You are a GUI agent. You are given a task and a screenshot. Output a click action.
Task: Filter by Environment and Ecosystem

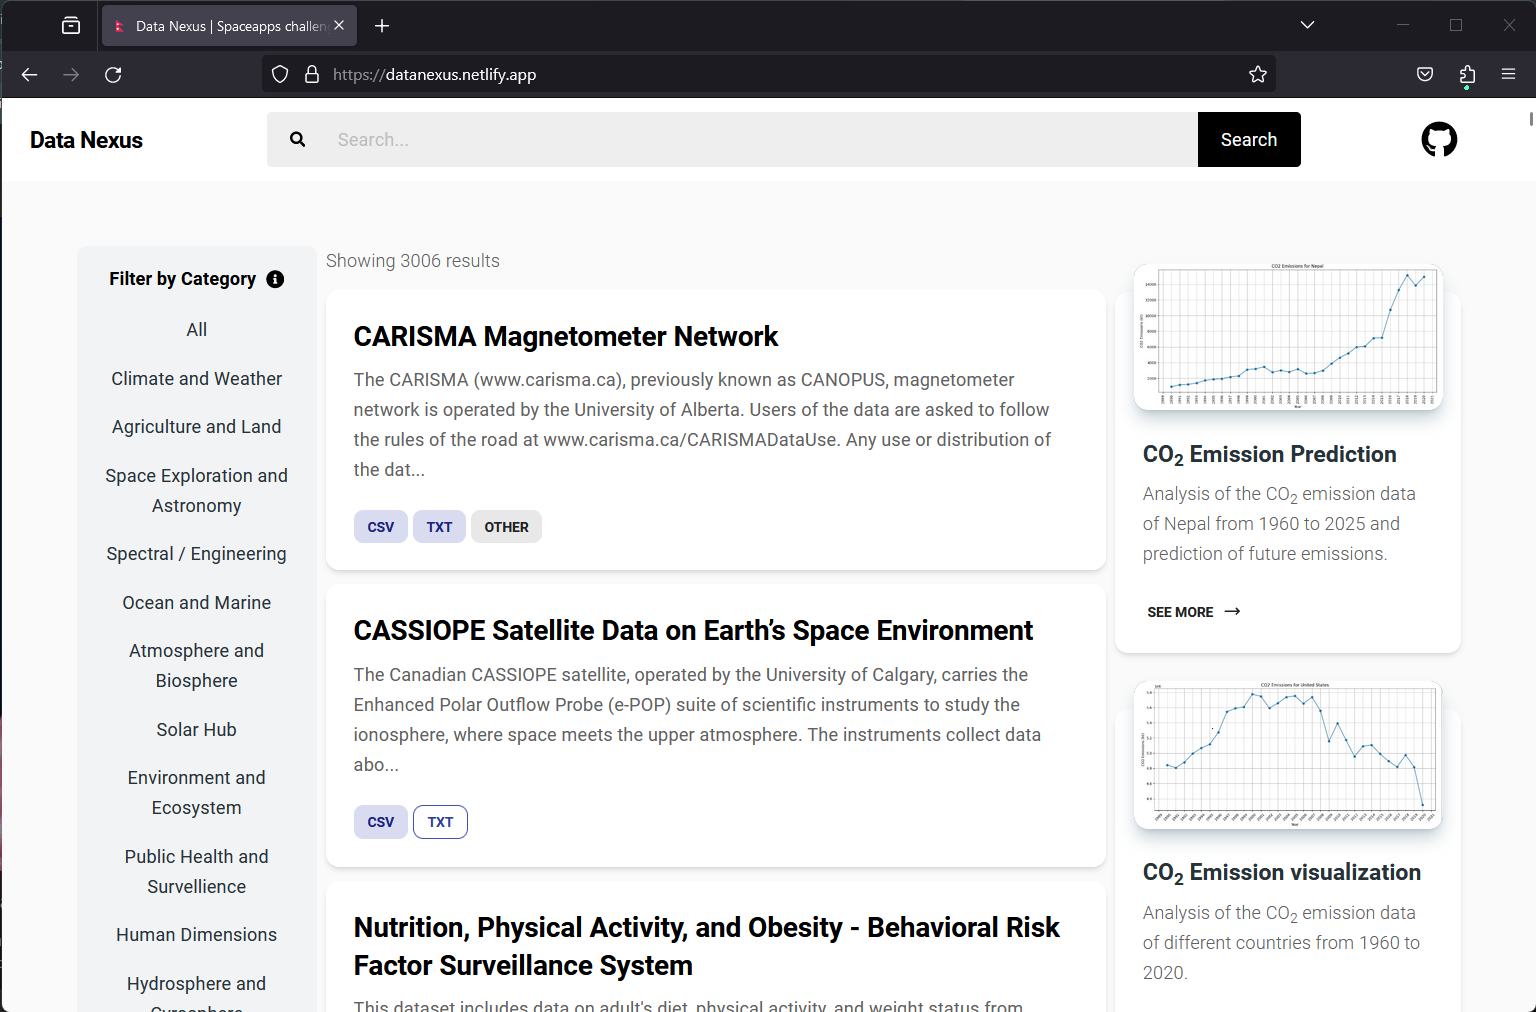(x=197, y=793)
